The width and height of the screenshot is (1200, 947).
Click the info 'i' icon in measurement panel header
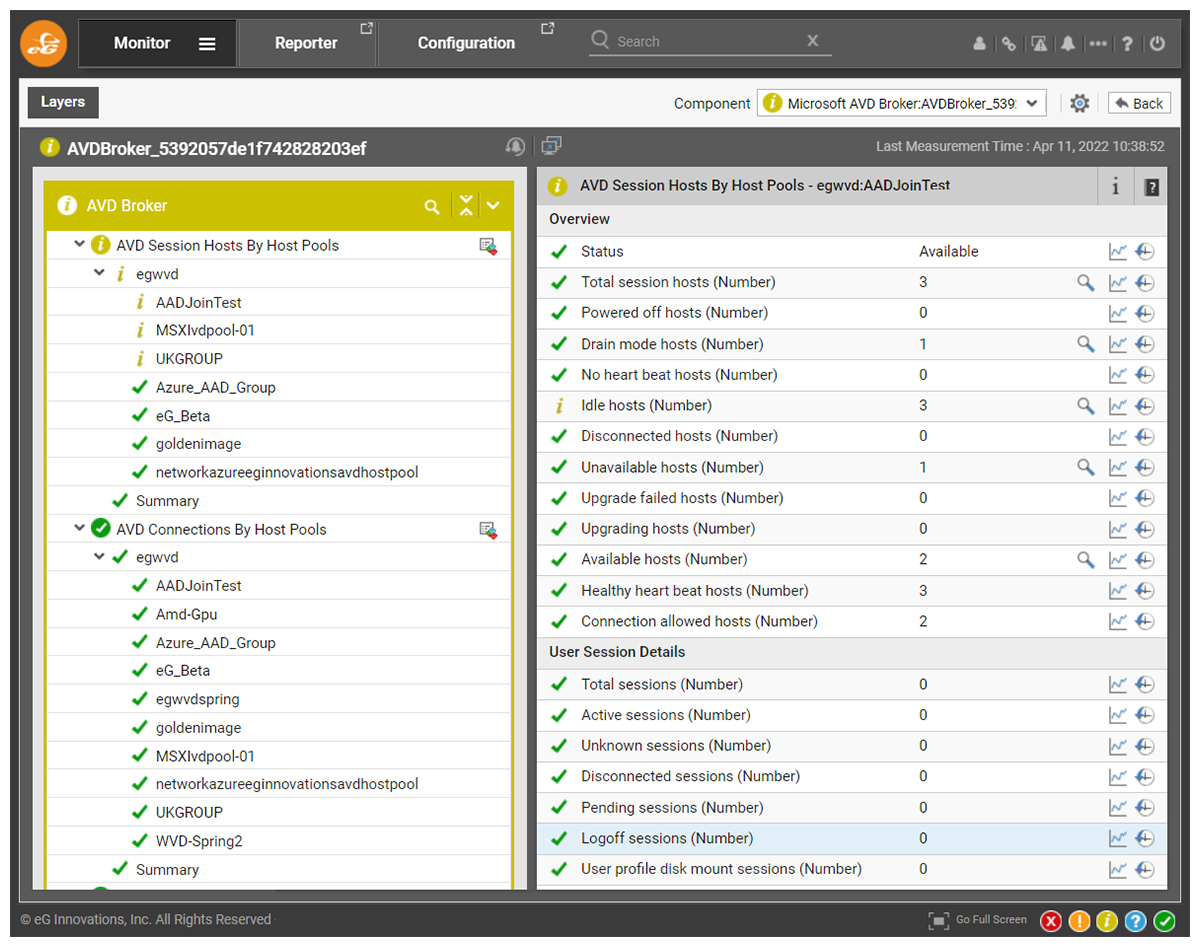(1116, 187)
